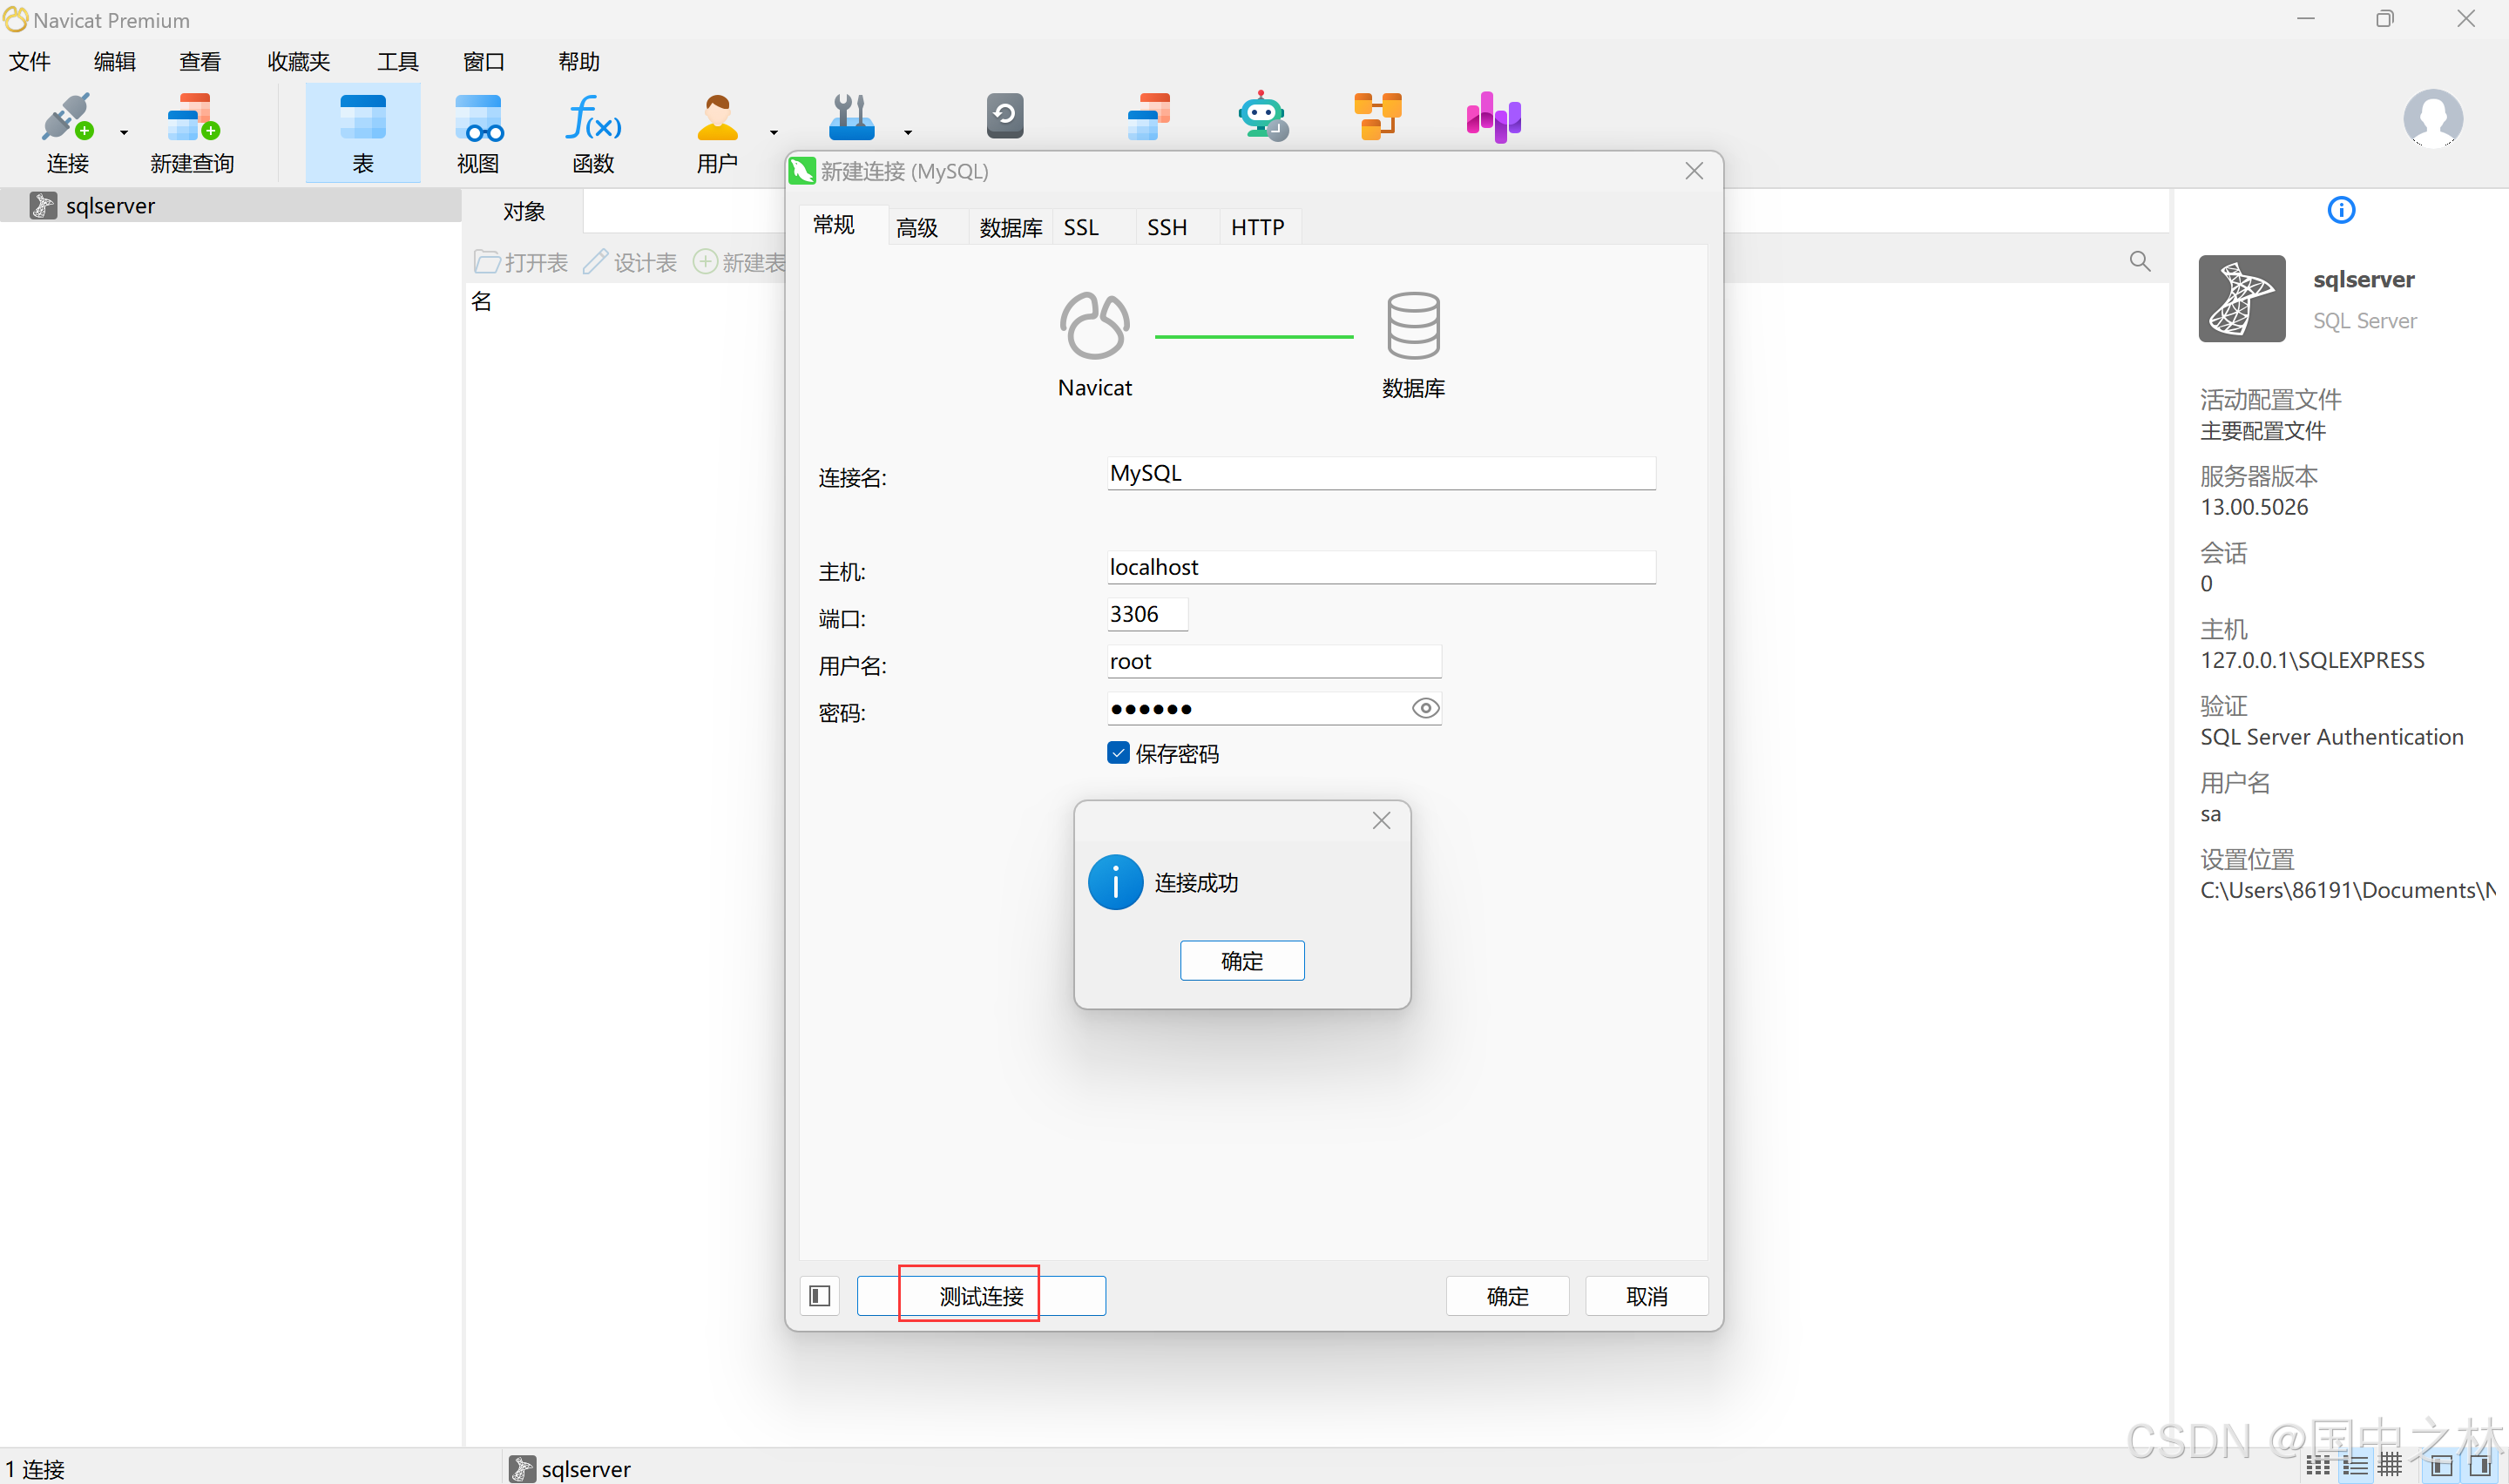Screen dimensions: 2509x1484
Task: Close the 连接成功 message popup
Action: [x=1382, y=820]
